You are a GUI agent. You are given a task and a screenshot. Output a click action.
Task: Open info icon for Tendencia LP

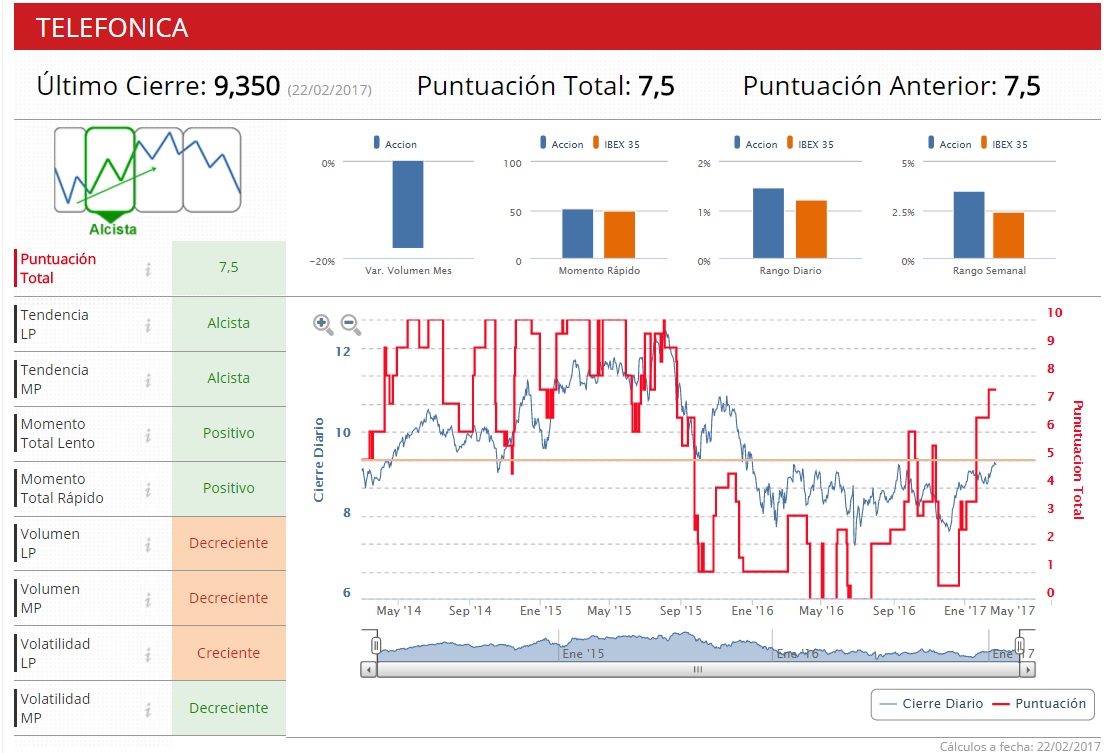(x=148, y=325)
